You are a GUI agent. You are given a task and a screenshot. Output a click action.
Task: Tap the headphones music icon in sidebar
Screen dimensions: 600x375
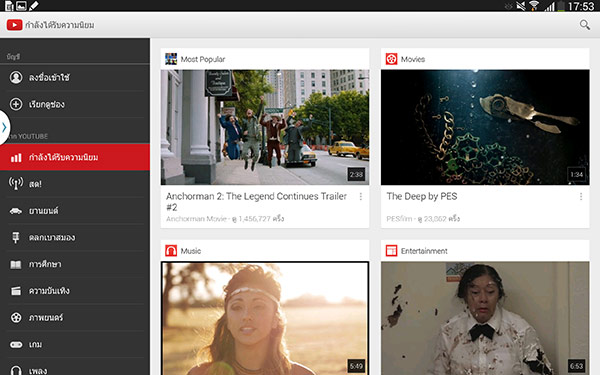pos(16,370)
